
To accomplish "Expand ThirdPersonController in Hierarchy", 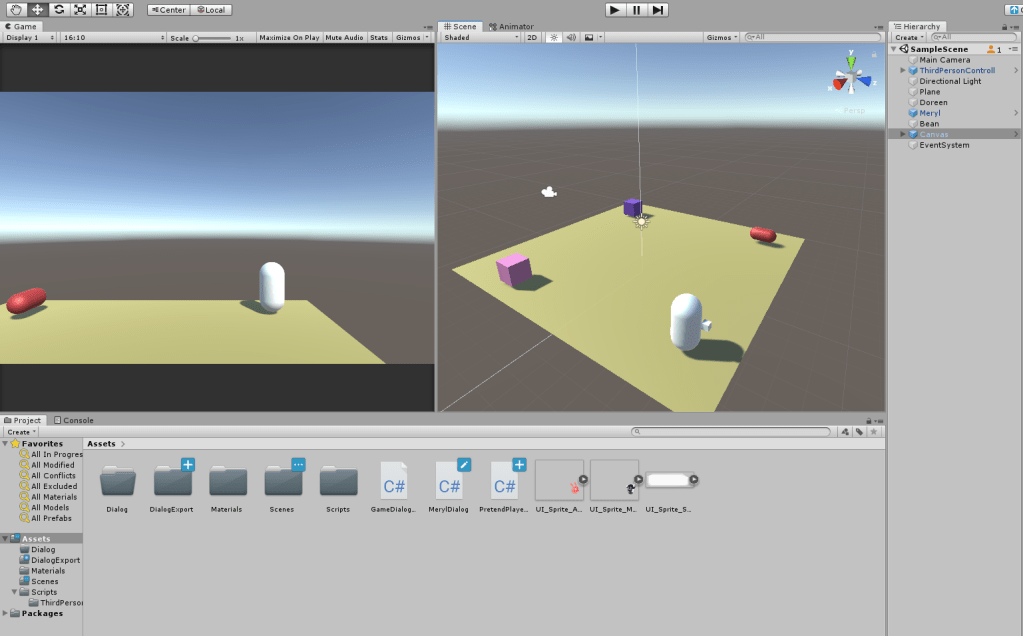I will click(903, 71).
